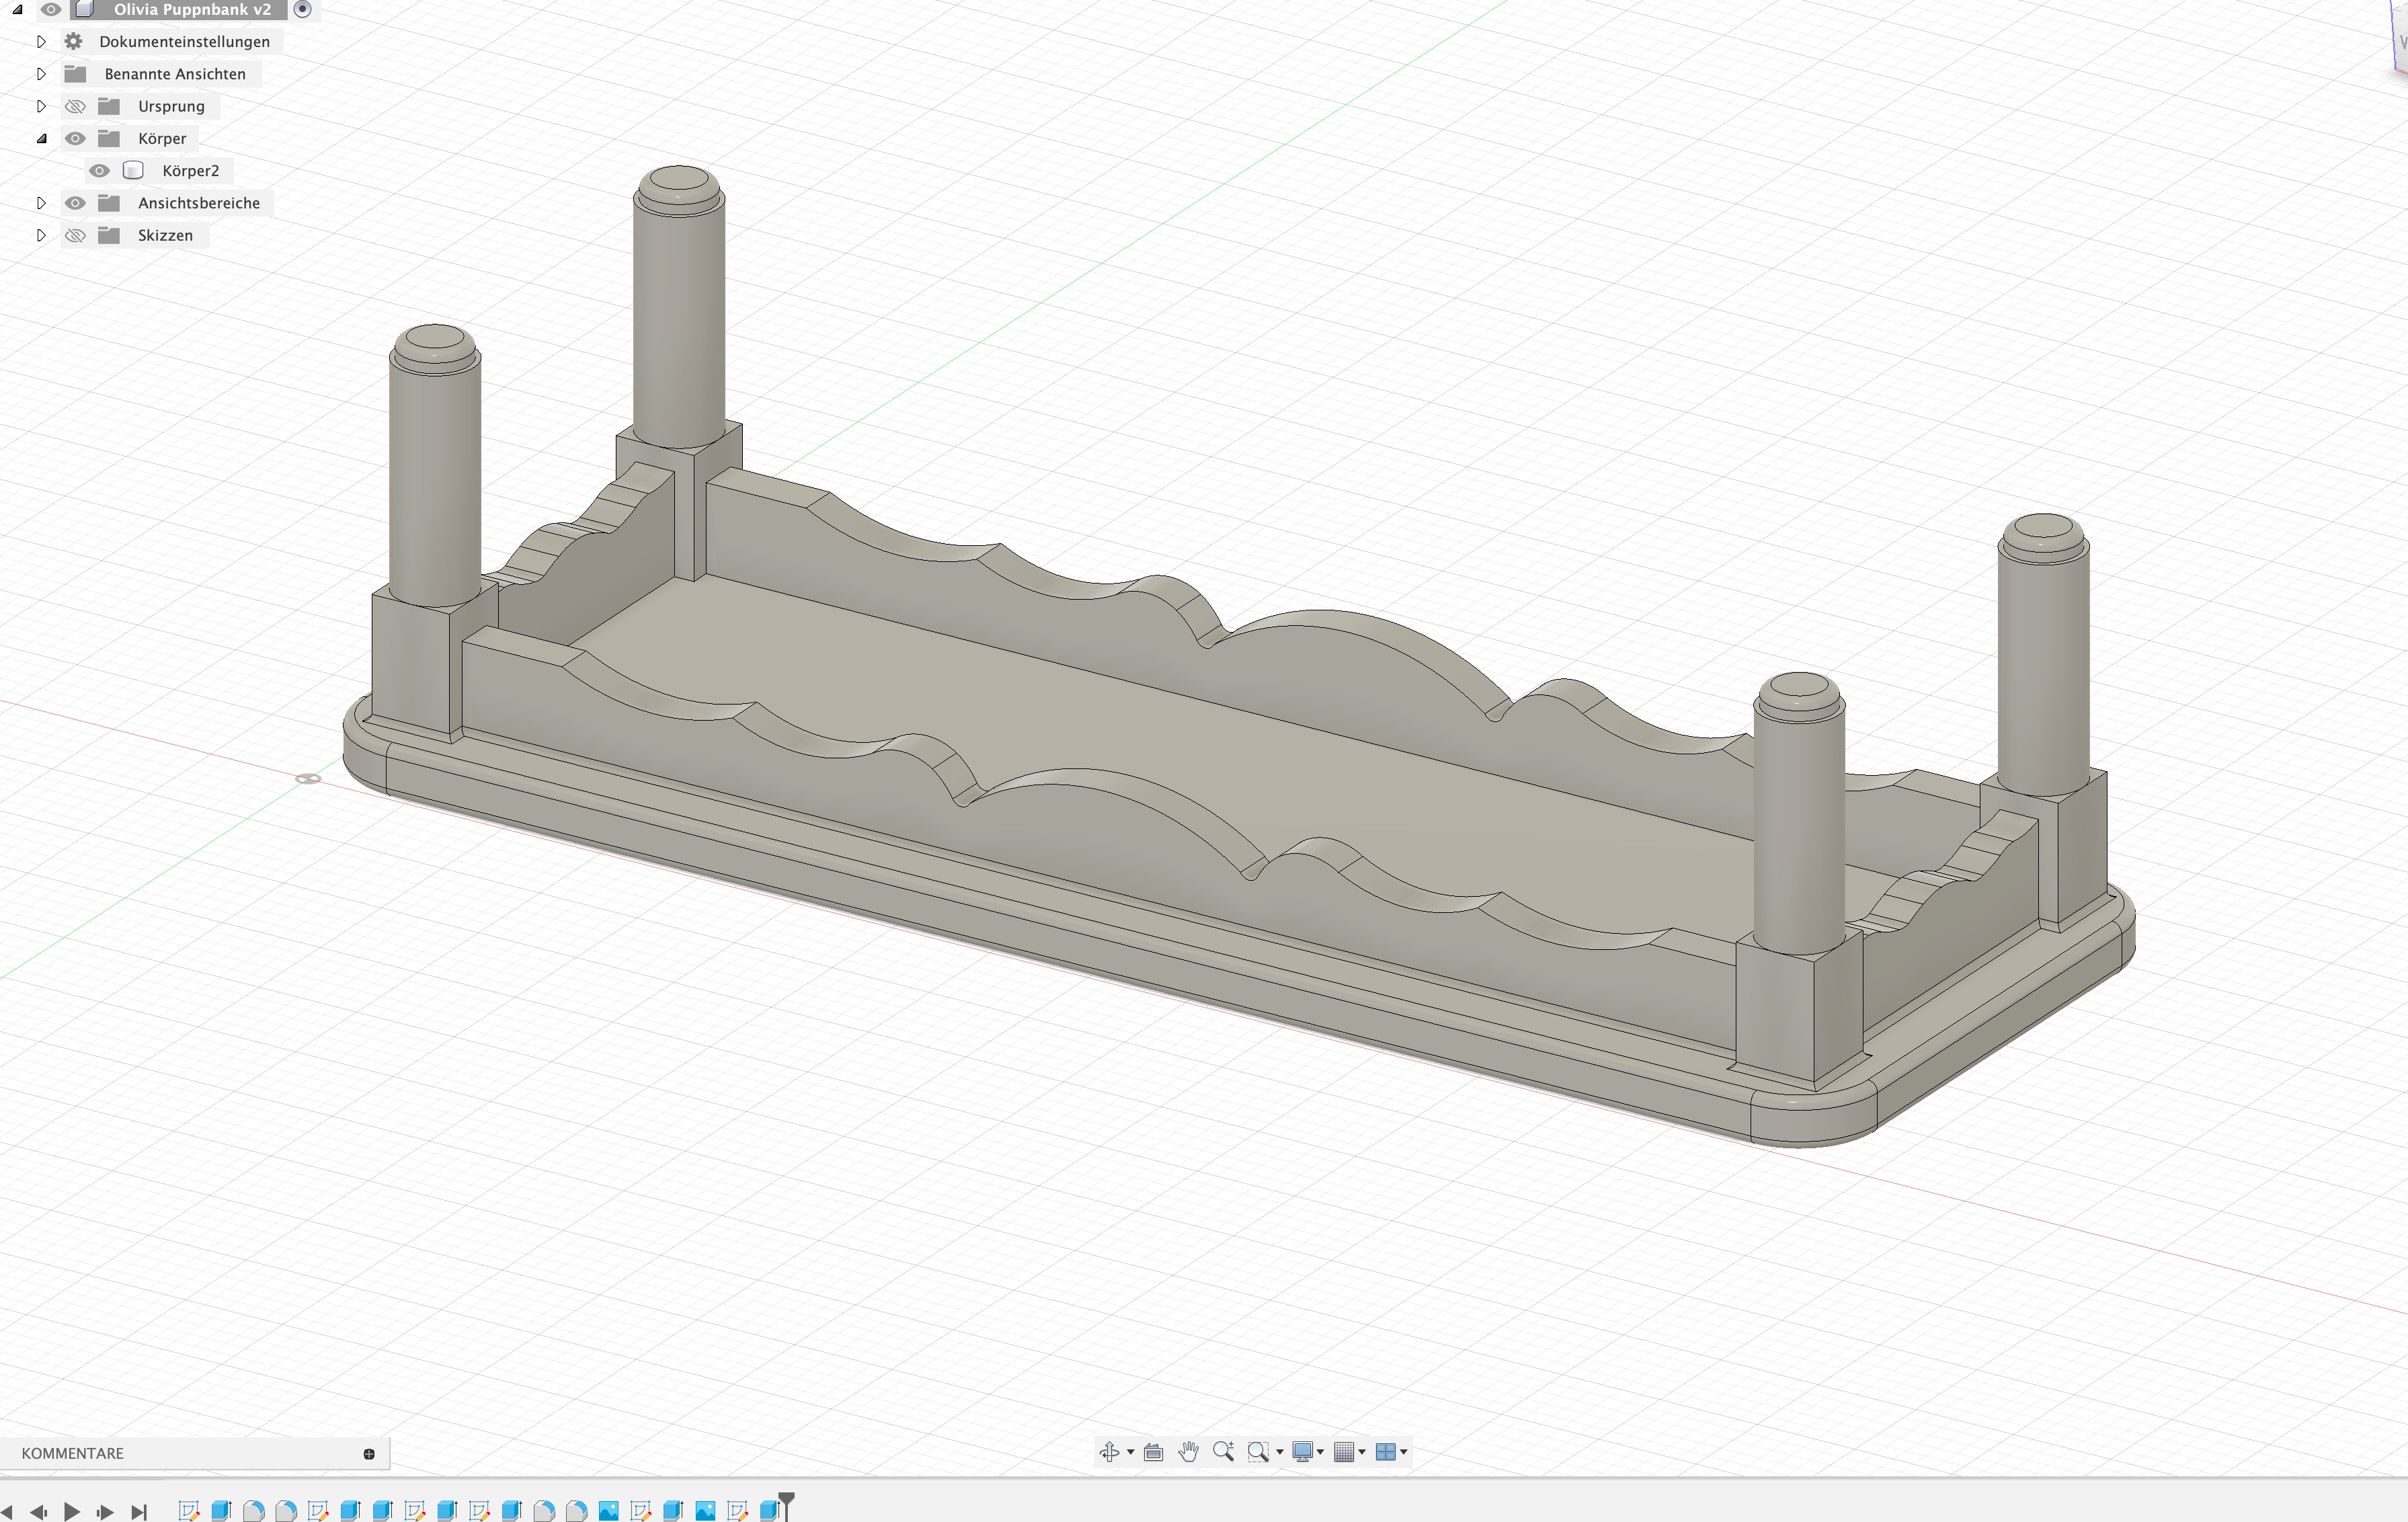2408x1522 pixels.
Task: Select Ansichtsbereiche in the browser tree
Action: pos(199,203)
